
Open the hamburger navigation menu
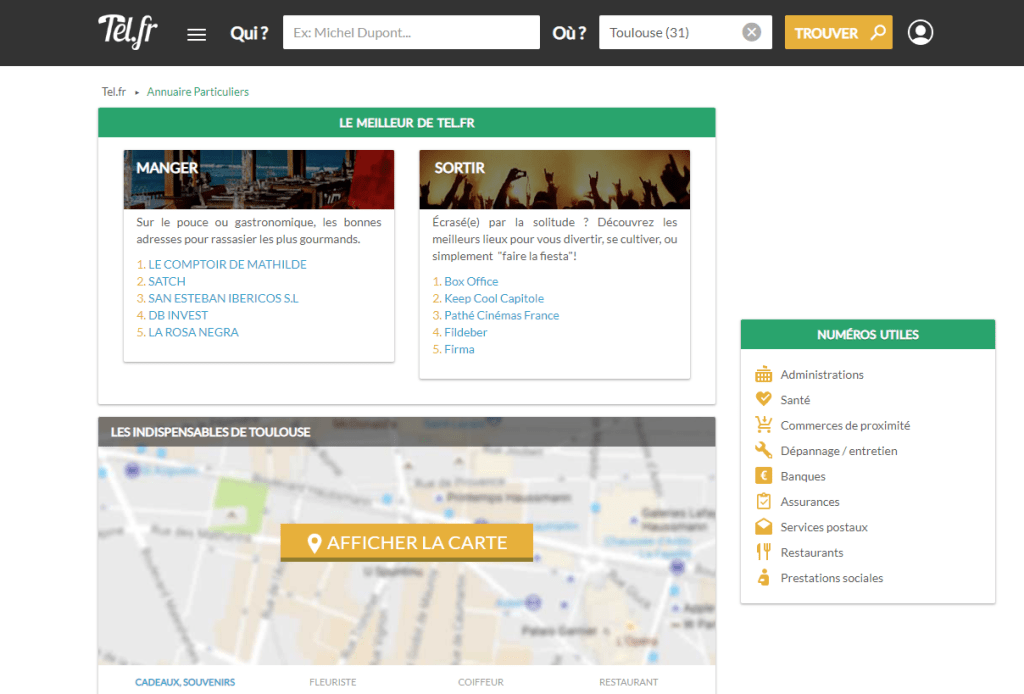click(197, 34)
